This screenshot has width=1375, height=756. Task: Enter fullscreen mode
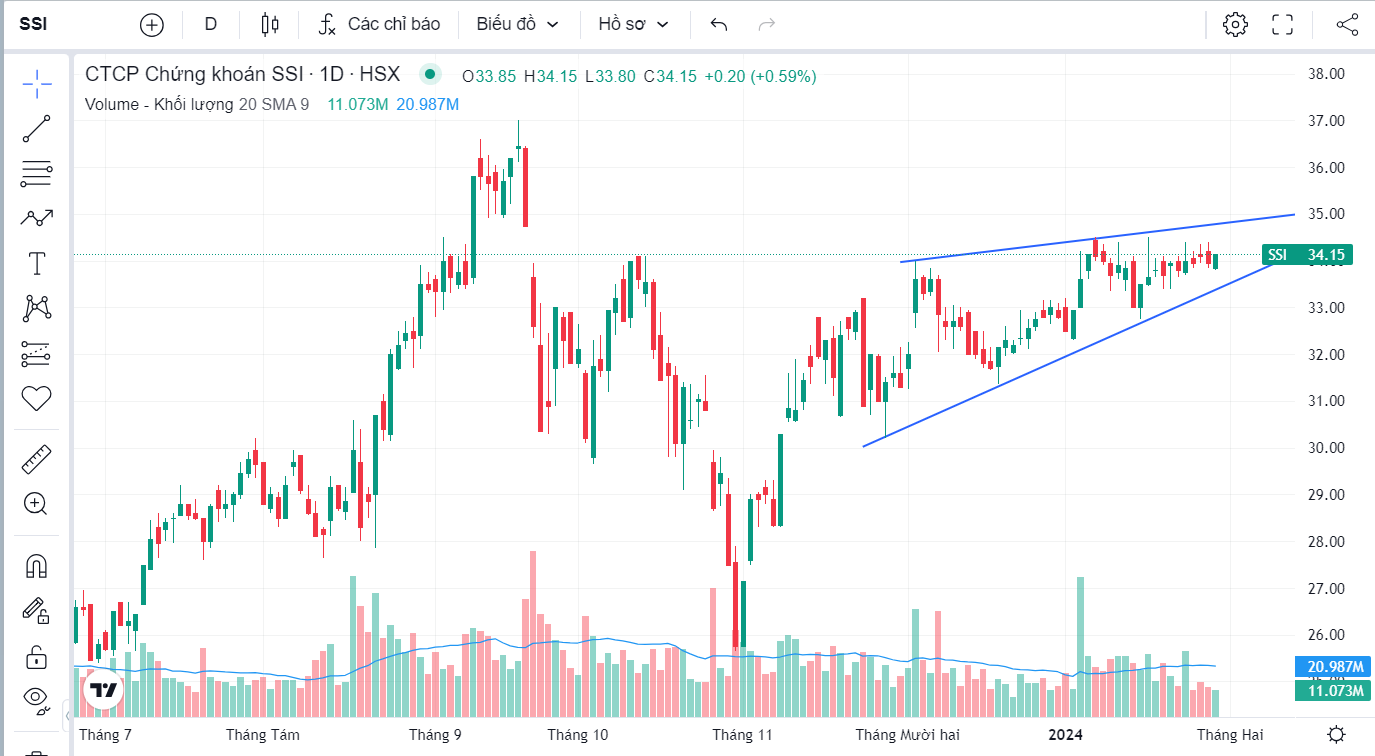pos(1282,24)
